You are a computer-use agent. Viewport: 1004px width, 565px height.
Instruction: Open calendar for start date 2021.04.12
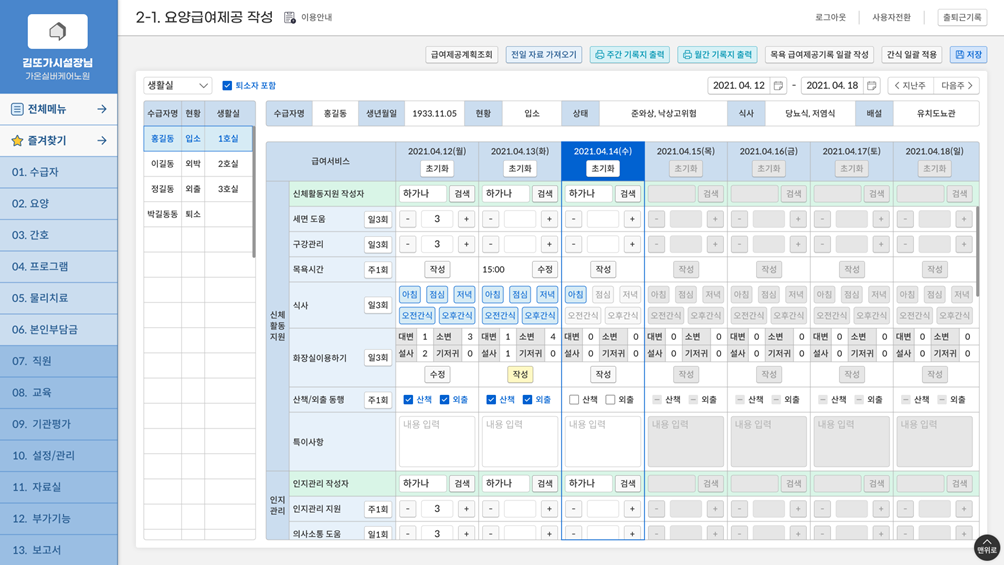coord(778,85)
